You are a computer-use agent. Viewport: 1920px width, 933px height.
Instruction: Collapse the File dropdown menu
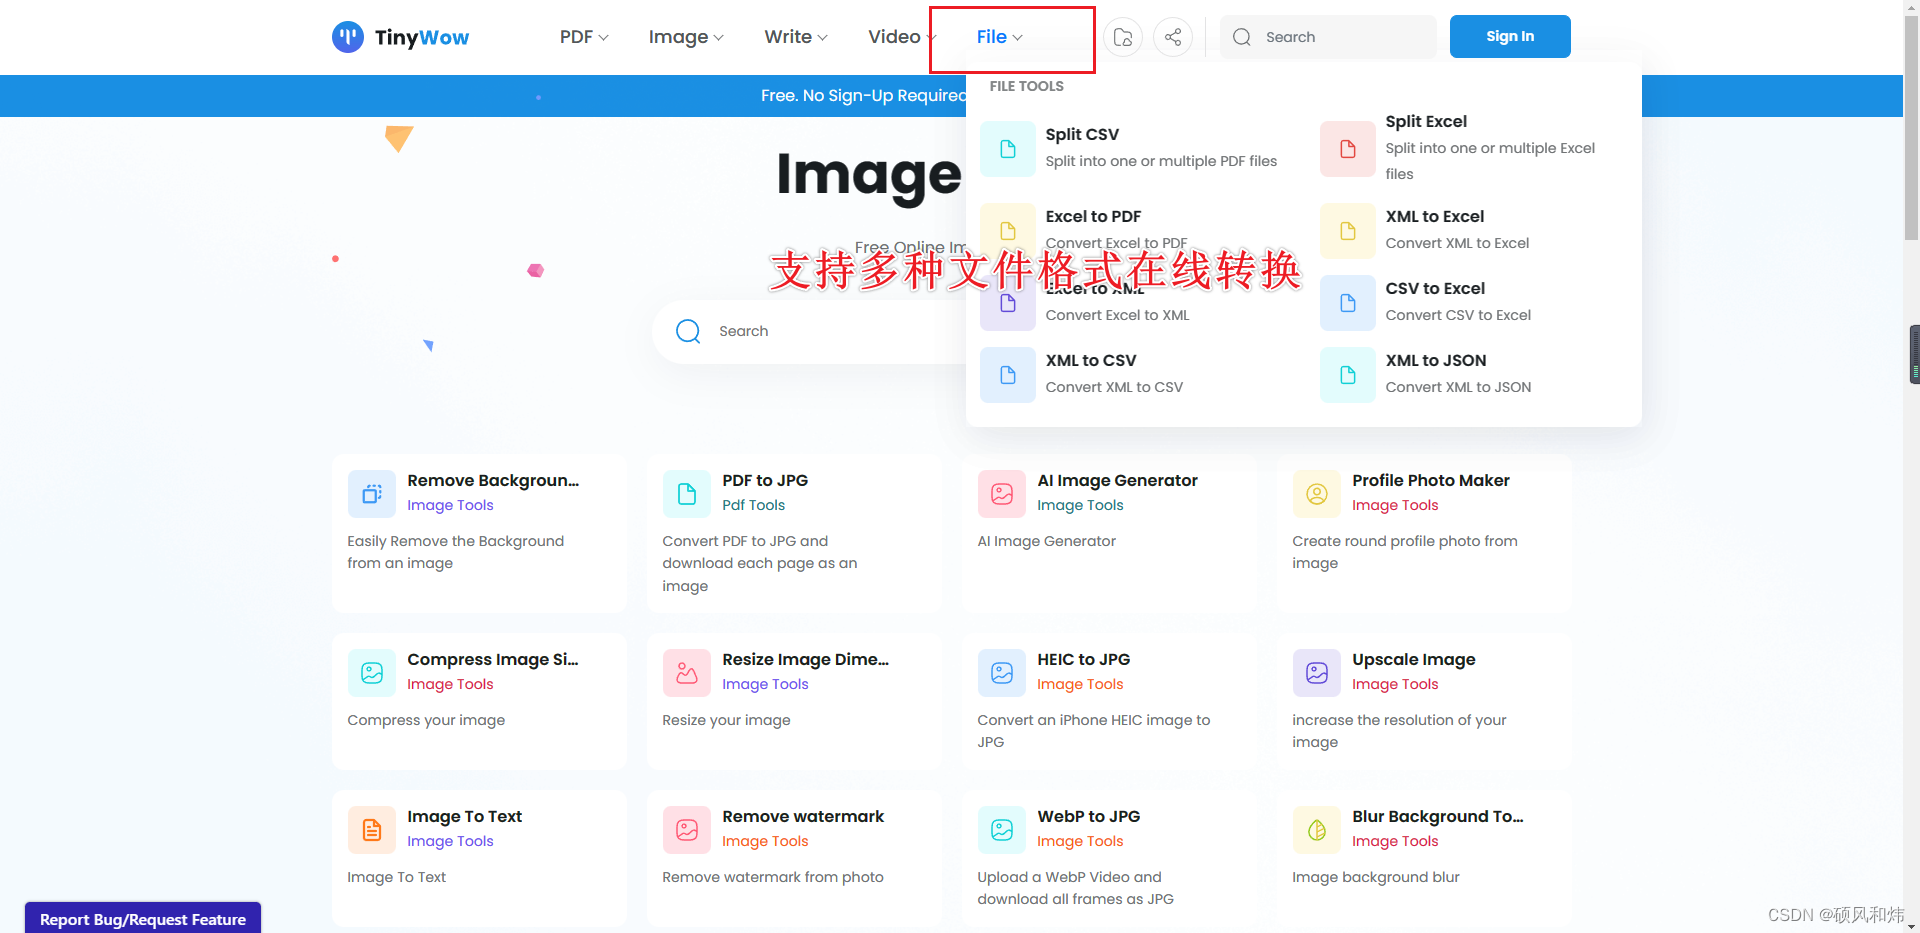click(1000, 37)
